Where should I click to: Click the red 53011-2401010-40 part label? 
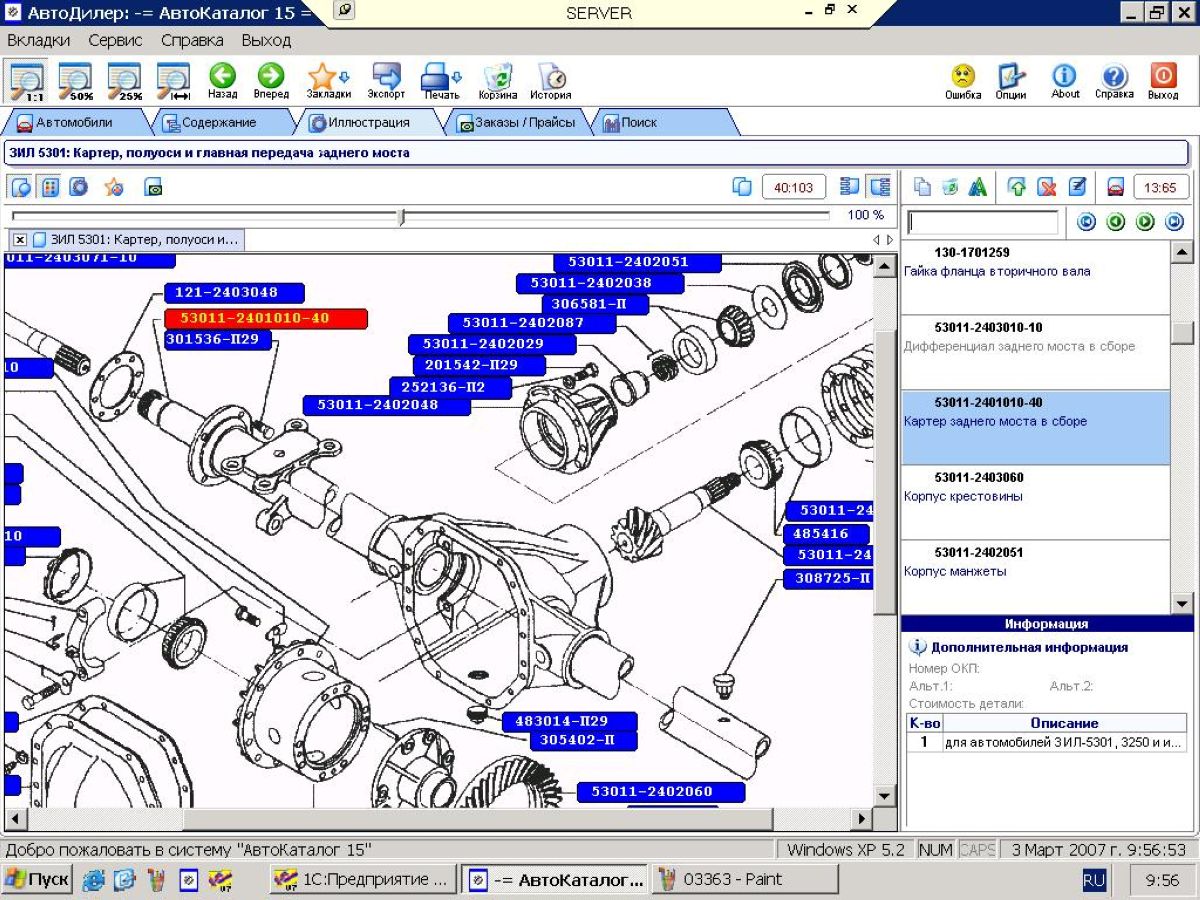click(x=266, y=319)
